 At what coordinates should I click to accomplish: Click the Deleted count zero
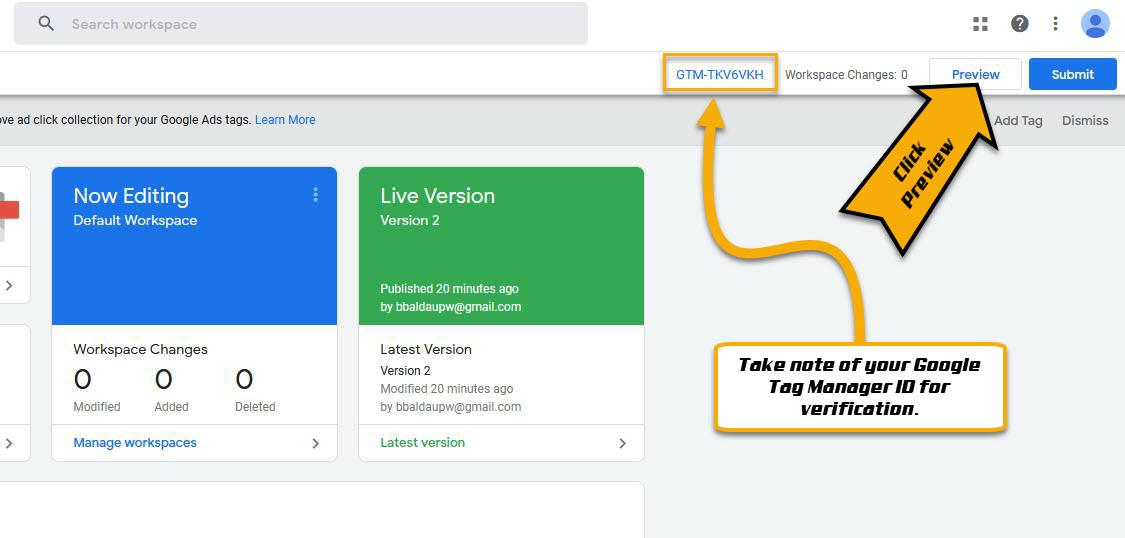[x=245, y=379]
